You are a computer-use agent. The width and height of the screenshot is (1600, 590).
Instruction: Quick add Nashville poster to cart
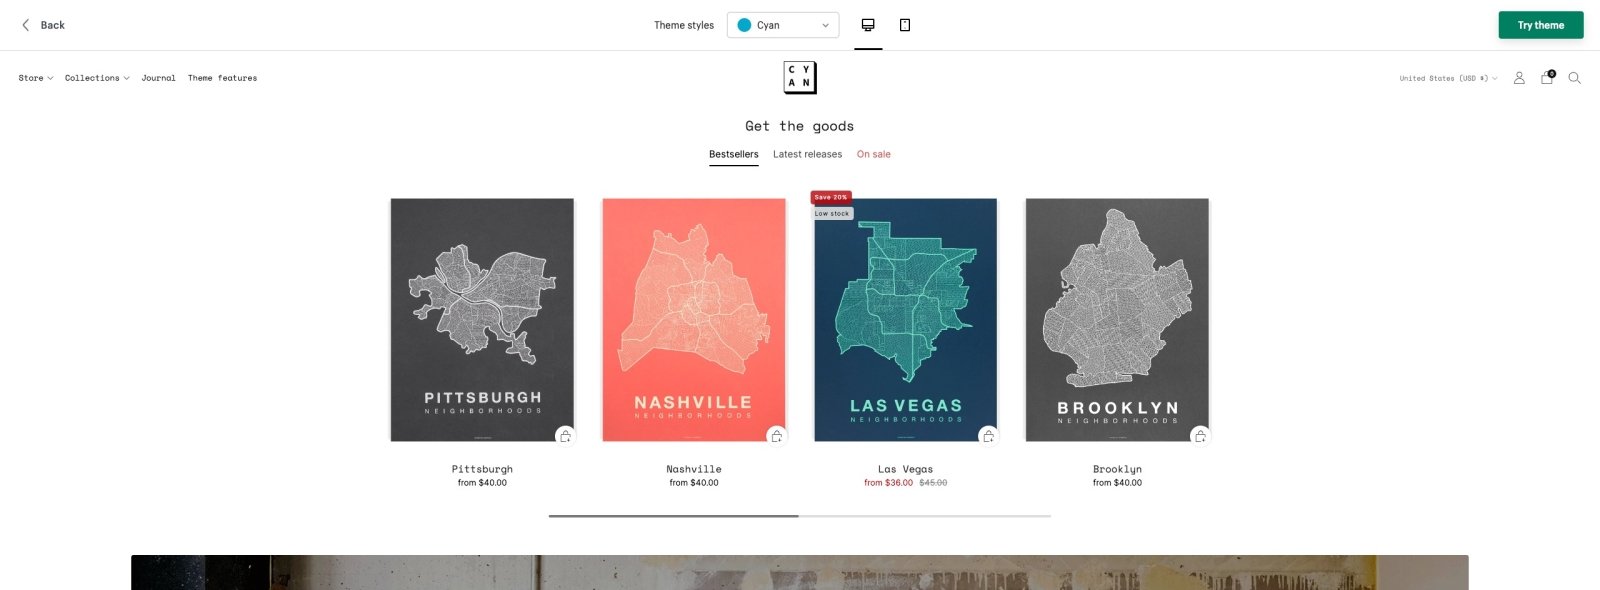(x=777, y=436)
